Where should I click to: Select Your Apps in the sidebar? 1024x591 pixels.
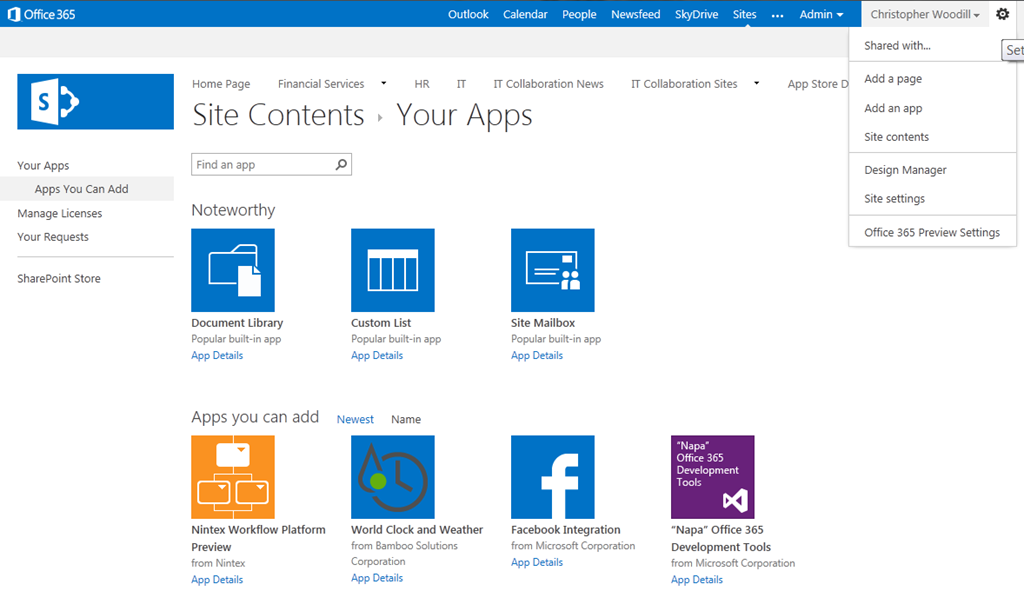click(43, 165)
